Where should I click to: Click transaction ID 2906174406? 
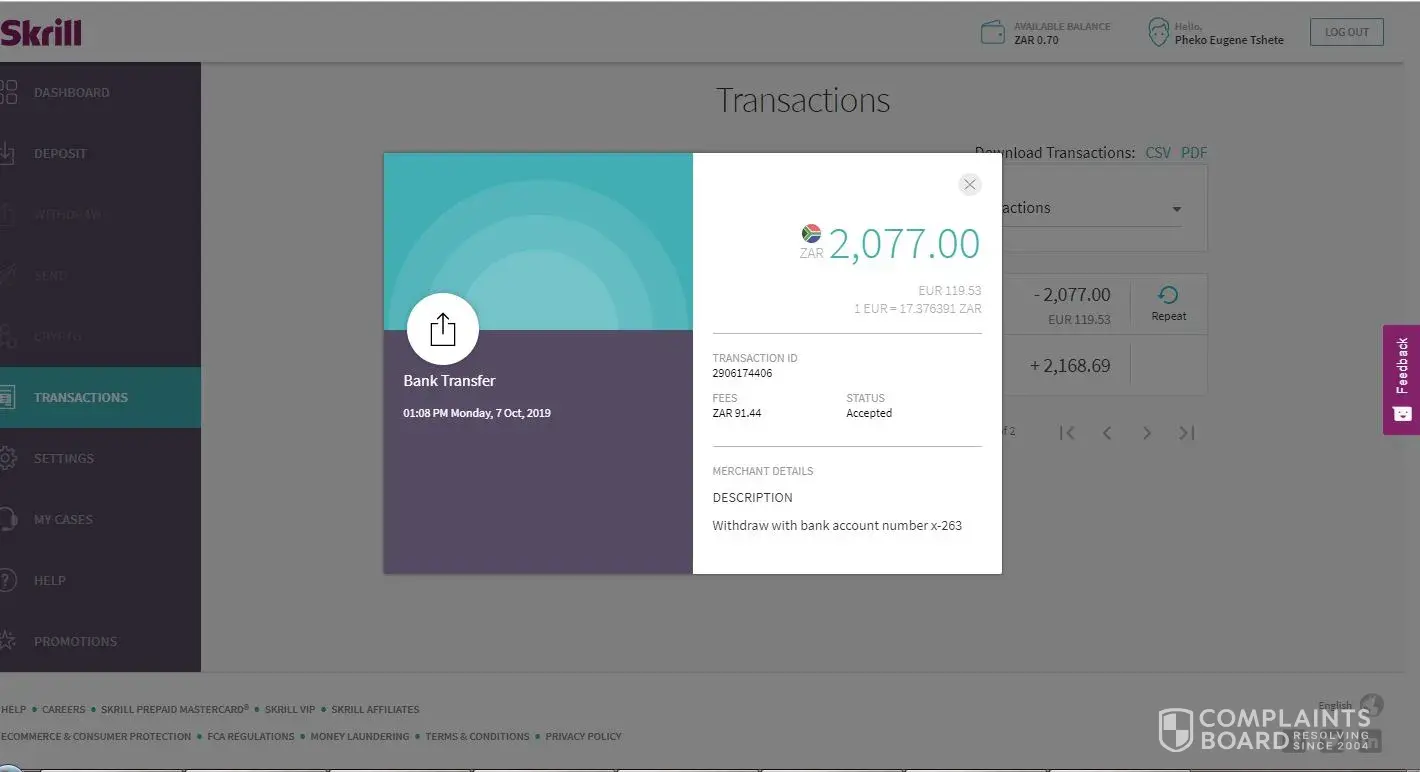742,374
